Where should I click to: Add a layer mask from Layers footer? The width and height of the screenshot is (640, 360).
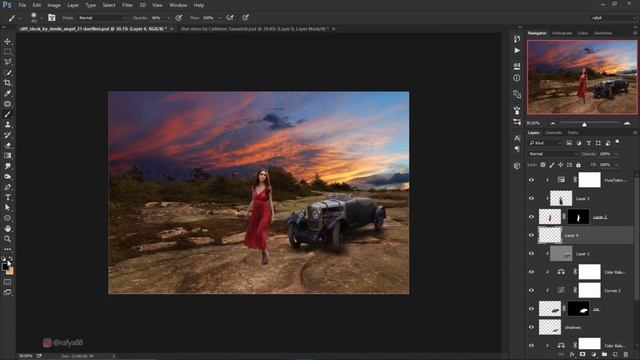(x=582, y=355)
